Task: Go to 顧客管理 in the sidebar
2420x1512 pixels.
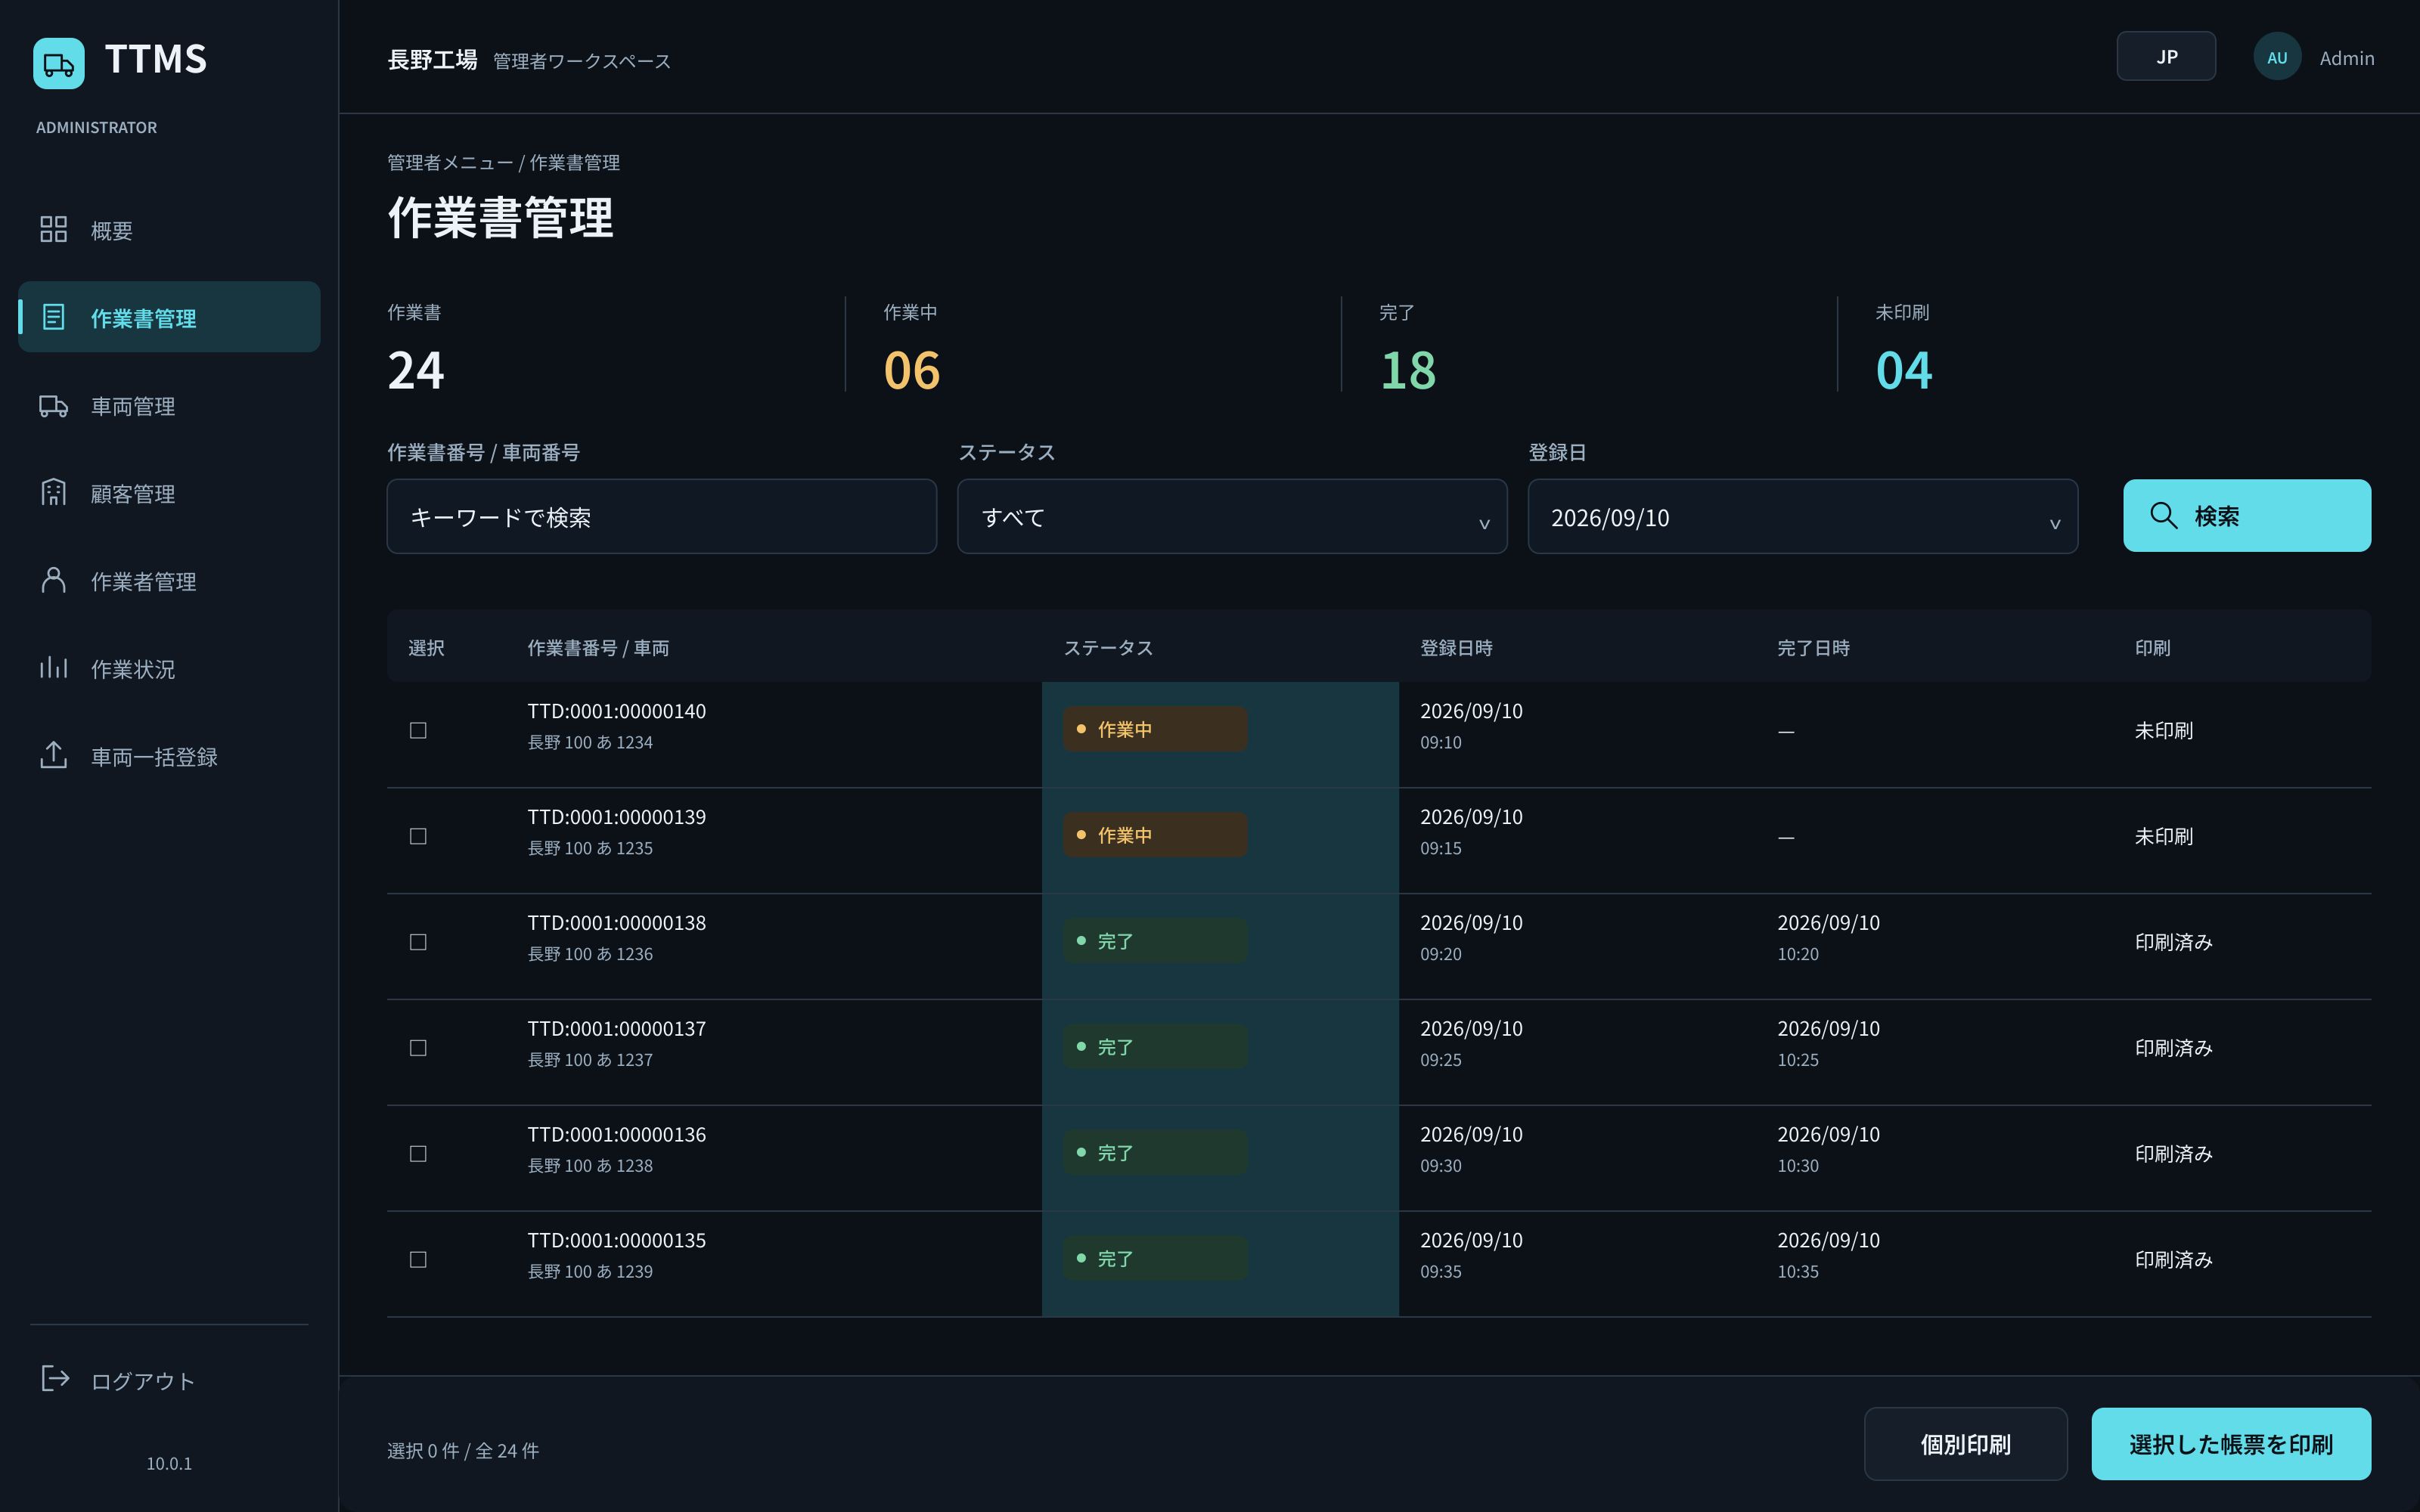Action: 169,493
